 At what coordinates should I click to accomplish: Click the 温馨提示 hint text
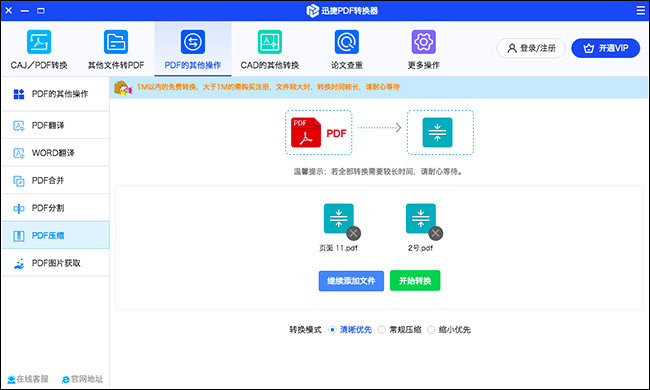click(378, 172)
